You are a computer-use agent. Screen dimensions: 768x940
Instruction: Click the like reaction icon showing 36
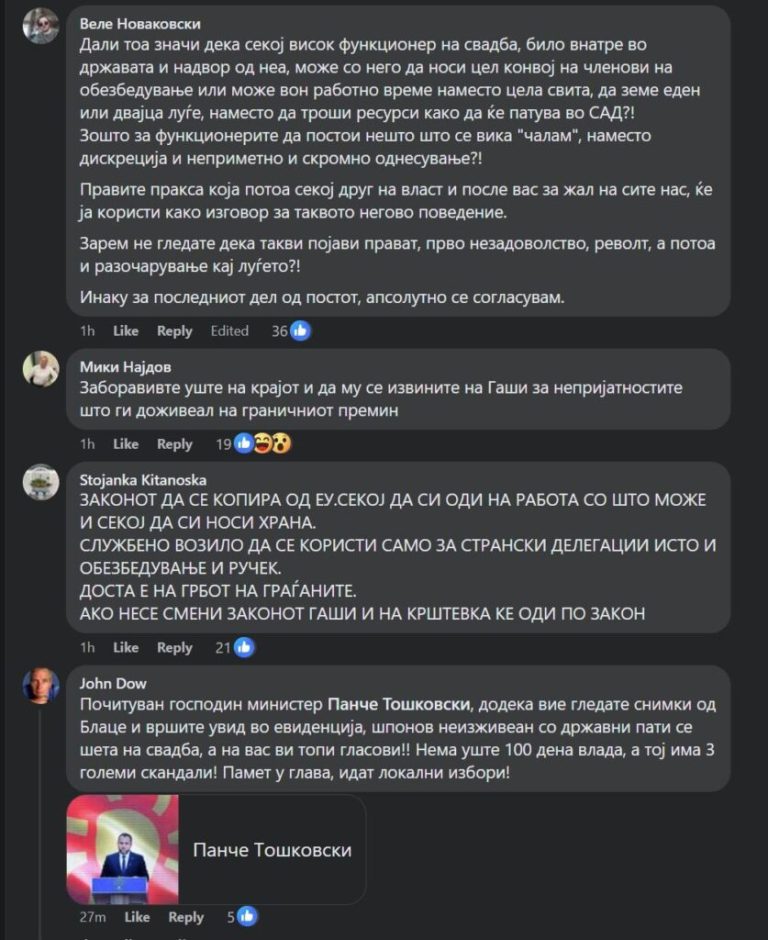coord(300,331)
